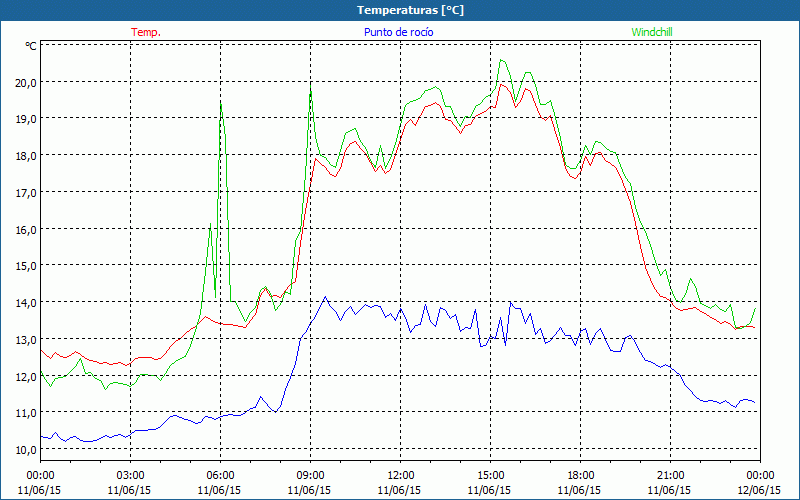This screenshot has height=500, width=800.
Task: Click the 15:00 time axis label
Action: (x=490, y=476)
